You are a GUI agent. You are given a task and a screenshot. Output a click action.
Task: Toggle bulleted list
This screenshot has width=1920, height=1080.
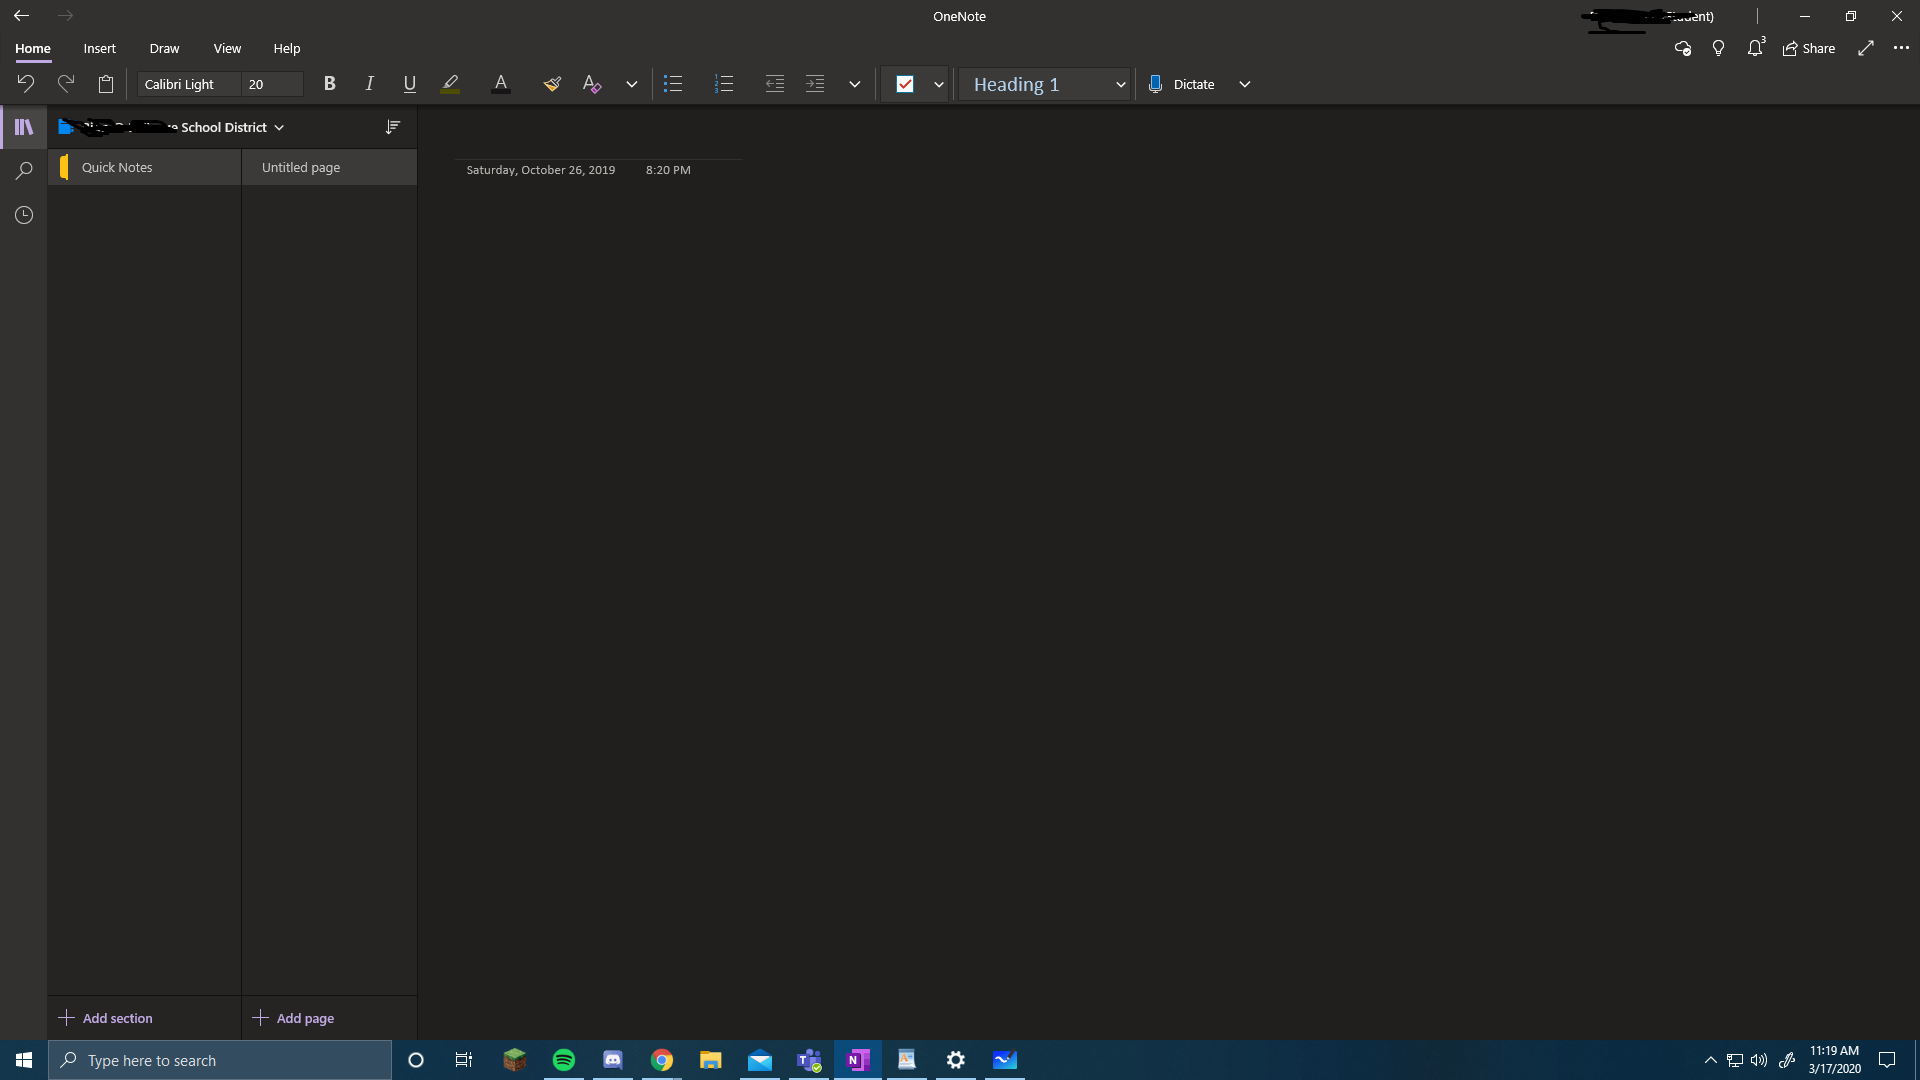point(673,84)
